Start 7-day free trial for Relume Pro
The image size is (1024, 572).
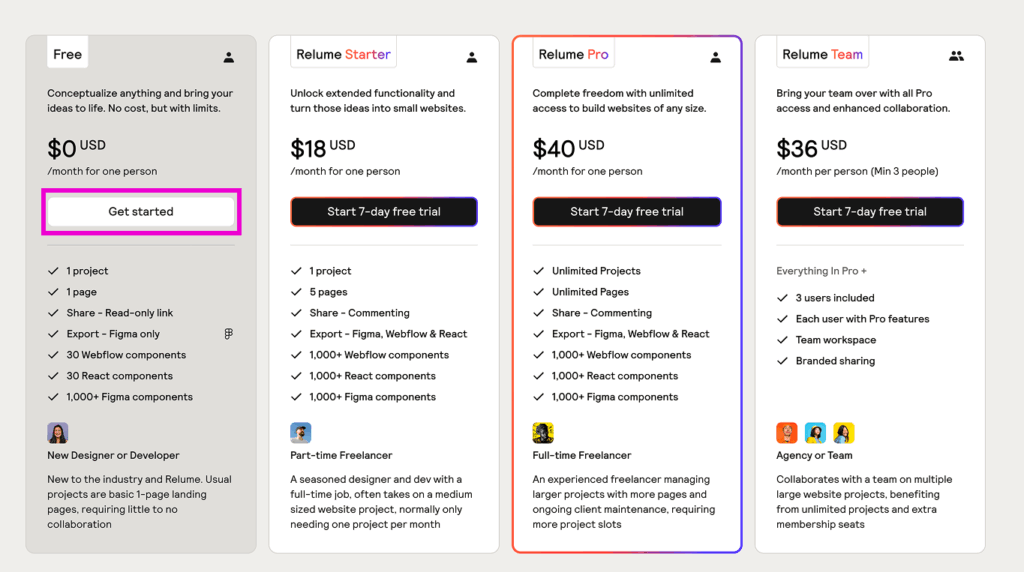[x=627, y=212]
